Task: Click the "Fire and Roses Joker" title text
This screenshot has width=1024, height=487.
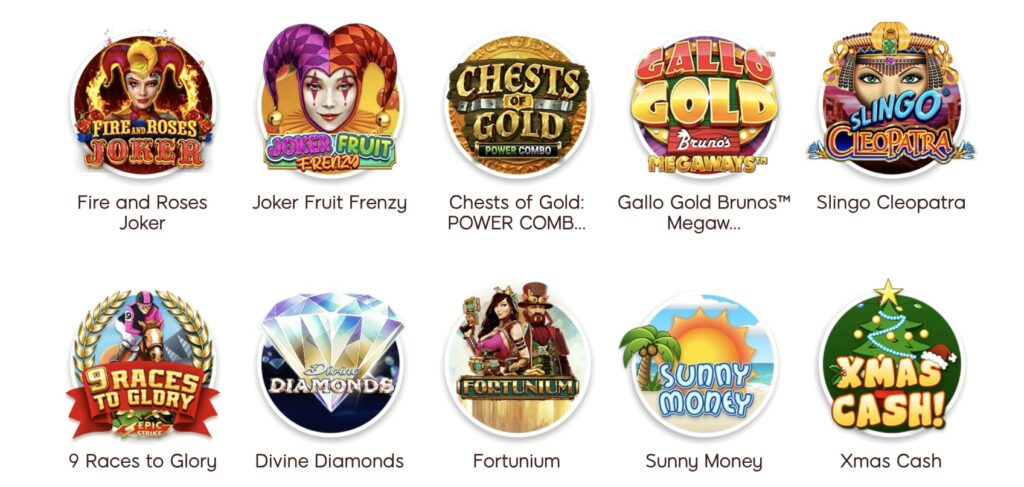Action: [142, 213]
